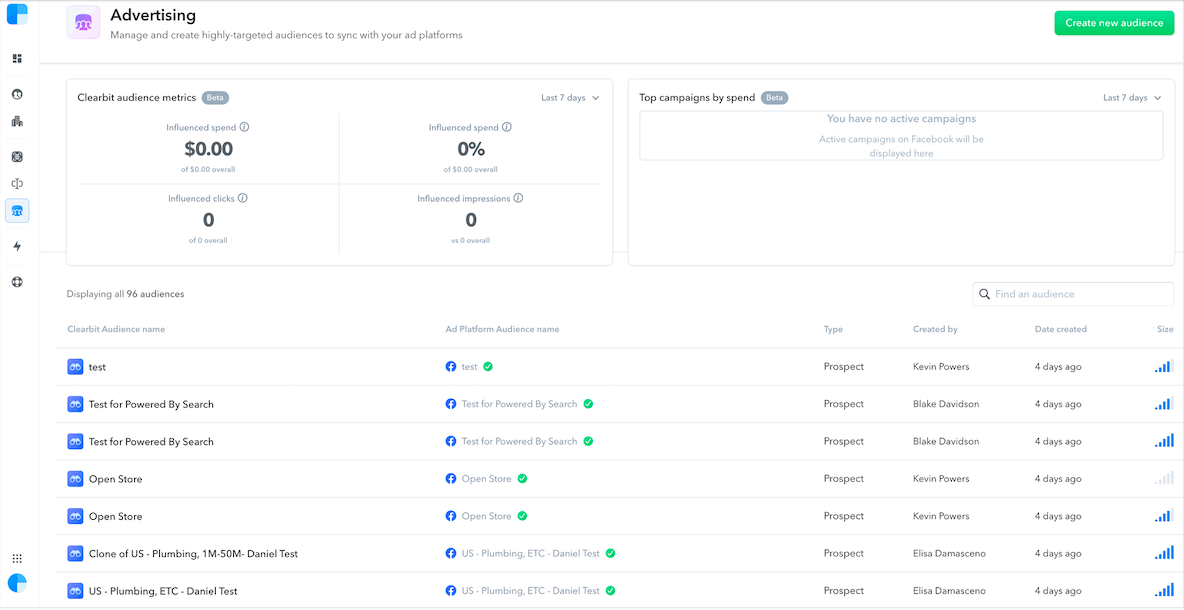Image resolution: width=1184 pixels, height=610 pixels.
Task: Click Clearbit Audience name column header
Action: tap(116, 329)
